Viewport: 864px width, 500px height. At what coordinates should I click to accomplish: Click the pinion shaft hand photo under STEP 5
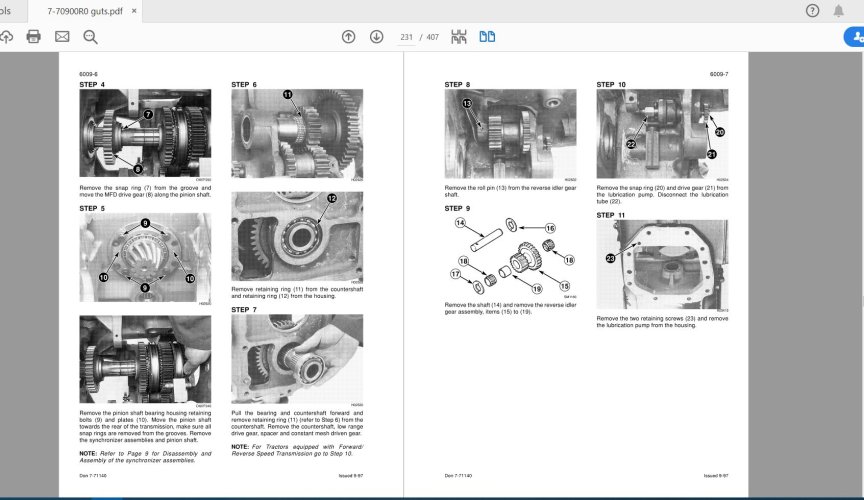(x=145, y=359)
